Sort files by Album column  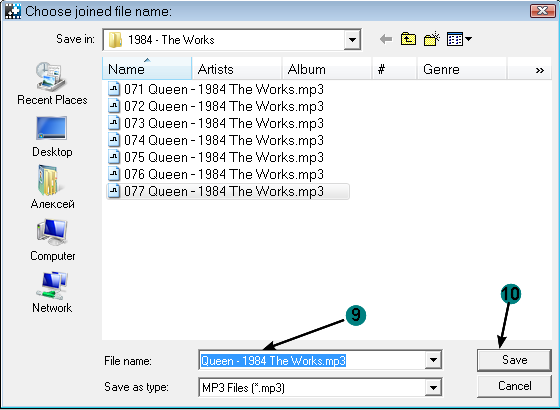pyautogui.click(x=327, y=69)
